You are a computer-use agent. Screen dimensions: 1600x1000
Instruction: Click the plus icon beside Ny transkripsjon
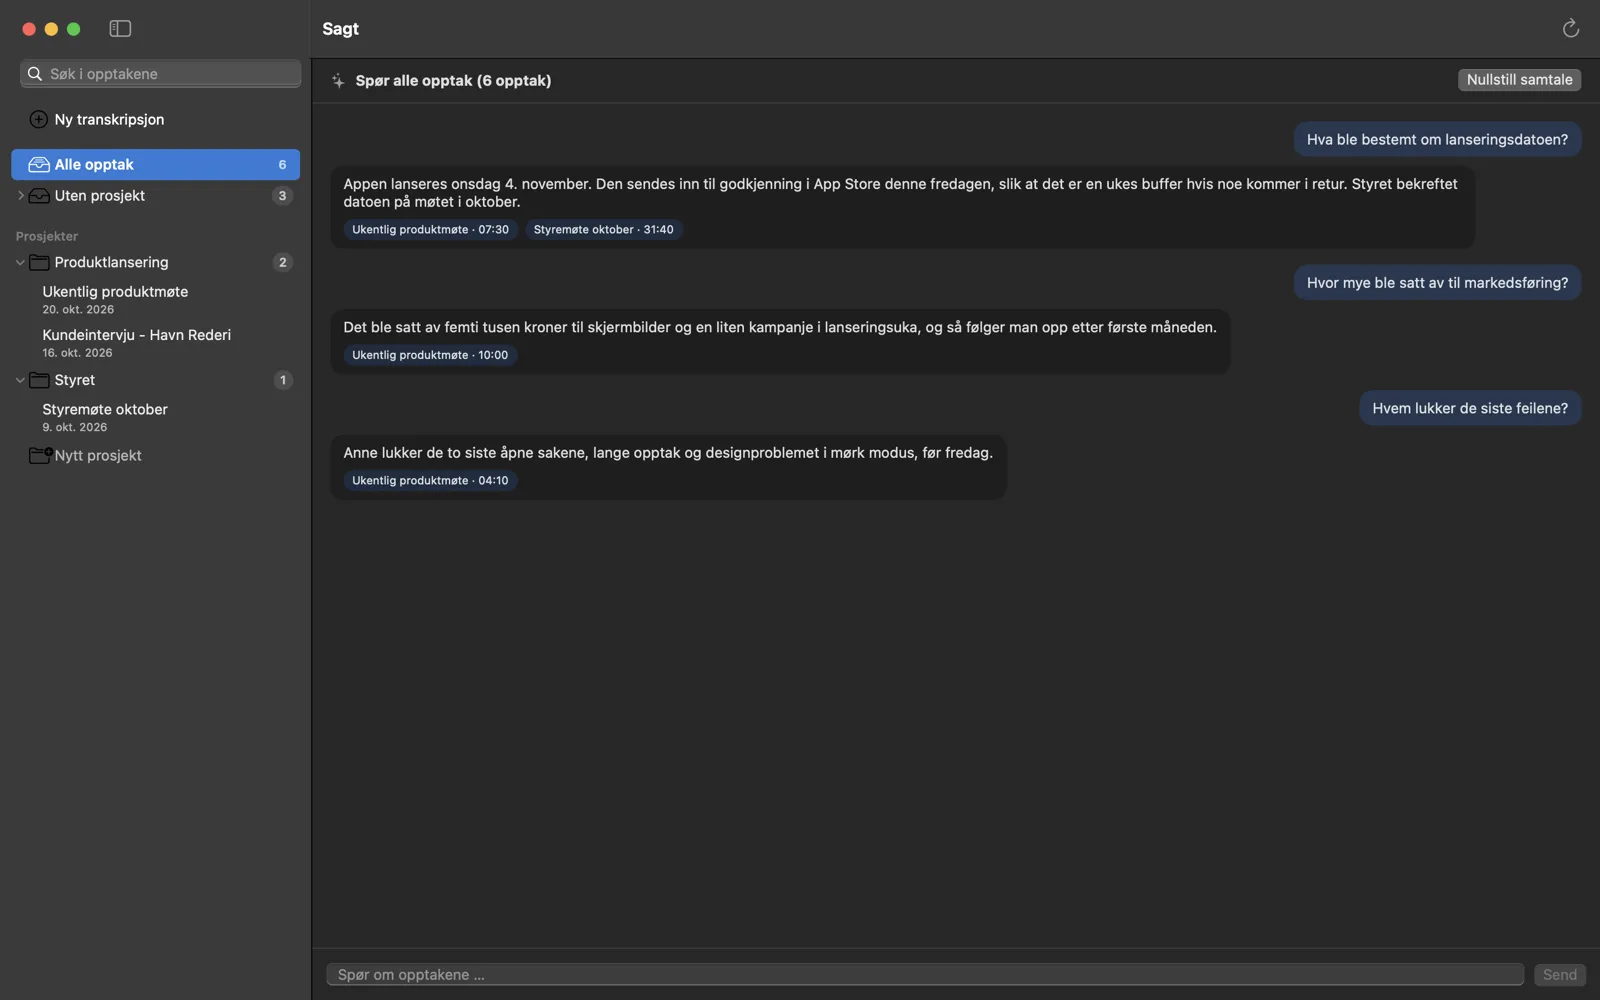(x=38, y=119)
